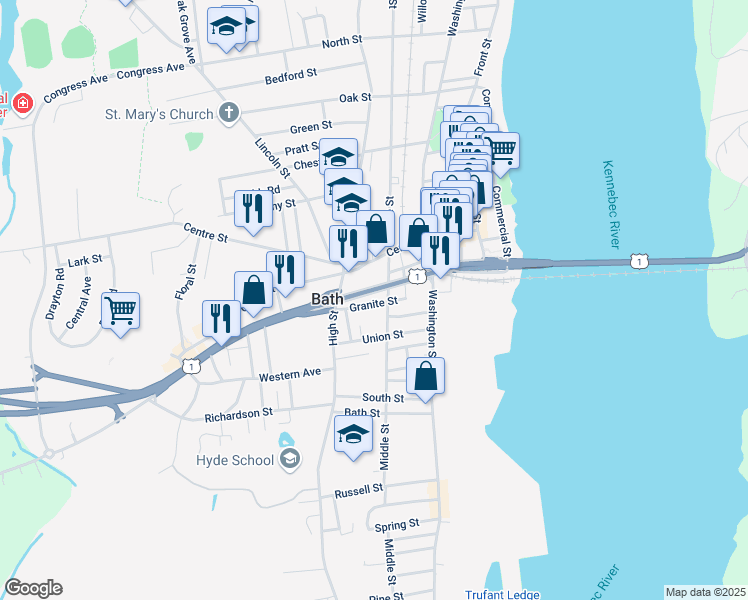Click the Russell St street label
This screenshot has height=600, width=748.
[x=359, y=491]
